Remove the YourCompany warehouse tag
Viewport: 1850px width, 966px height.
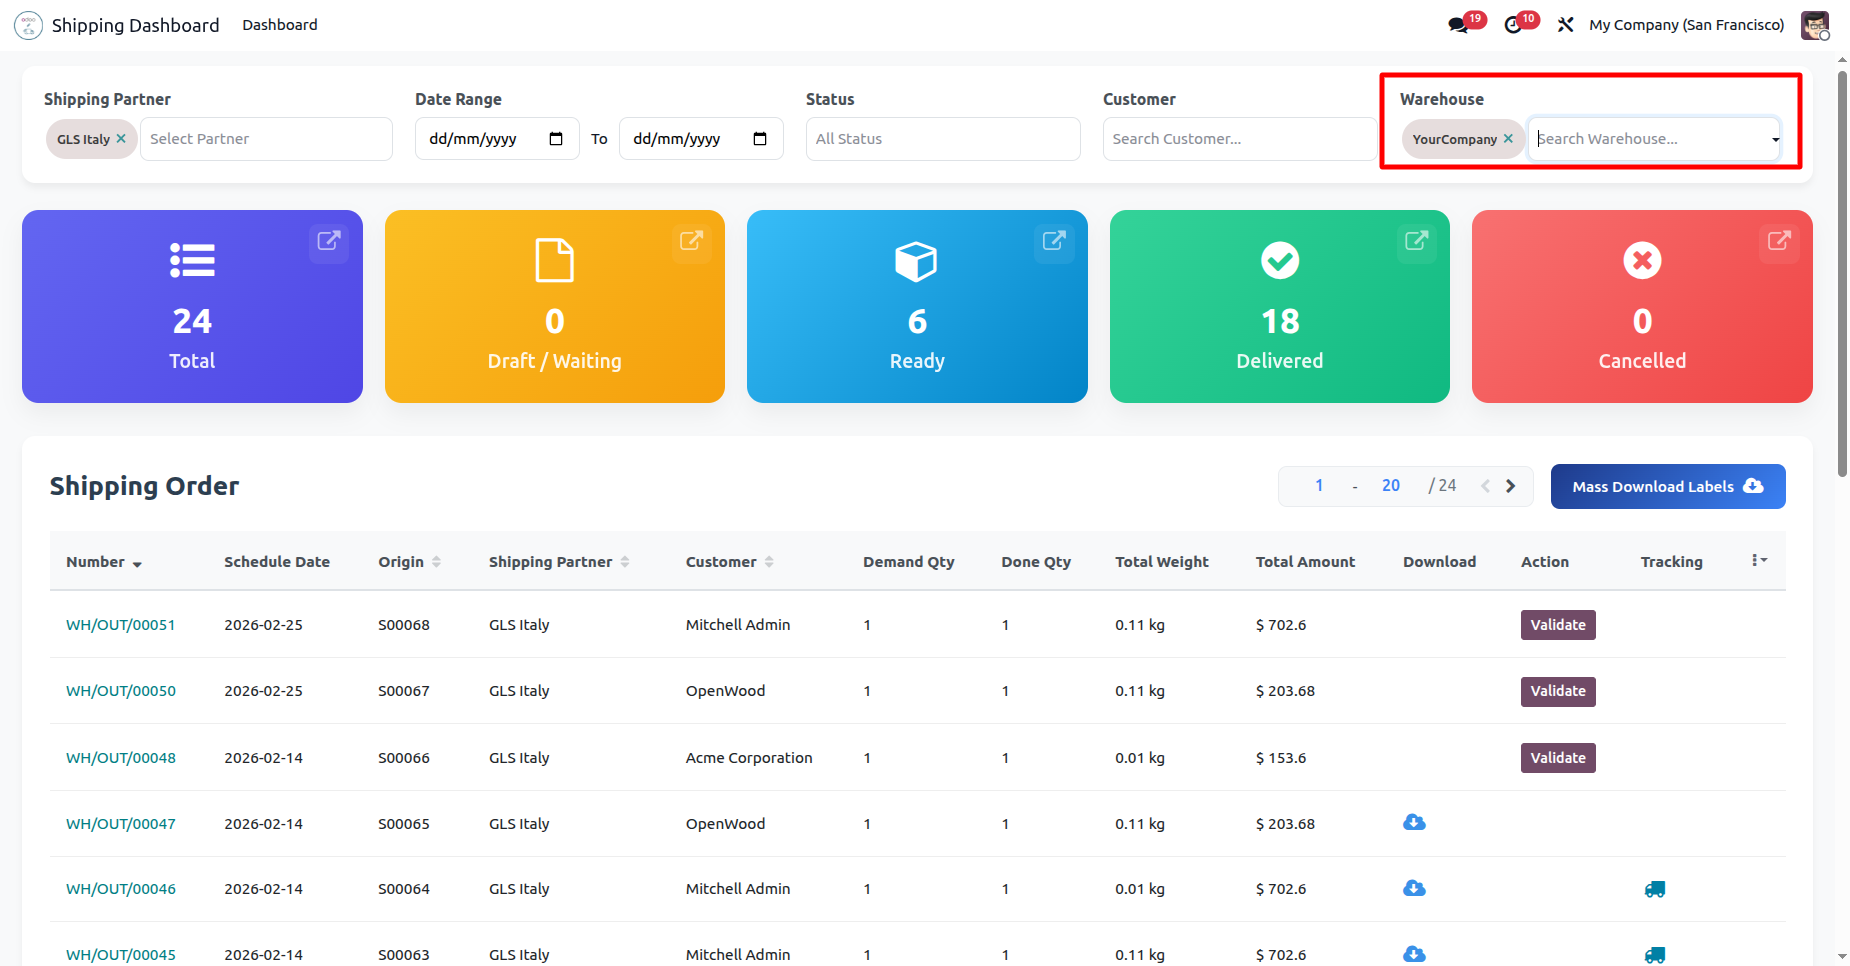pos(1508,139)
